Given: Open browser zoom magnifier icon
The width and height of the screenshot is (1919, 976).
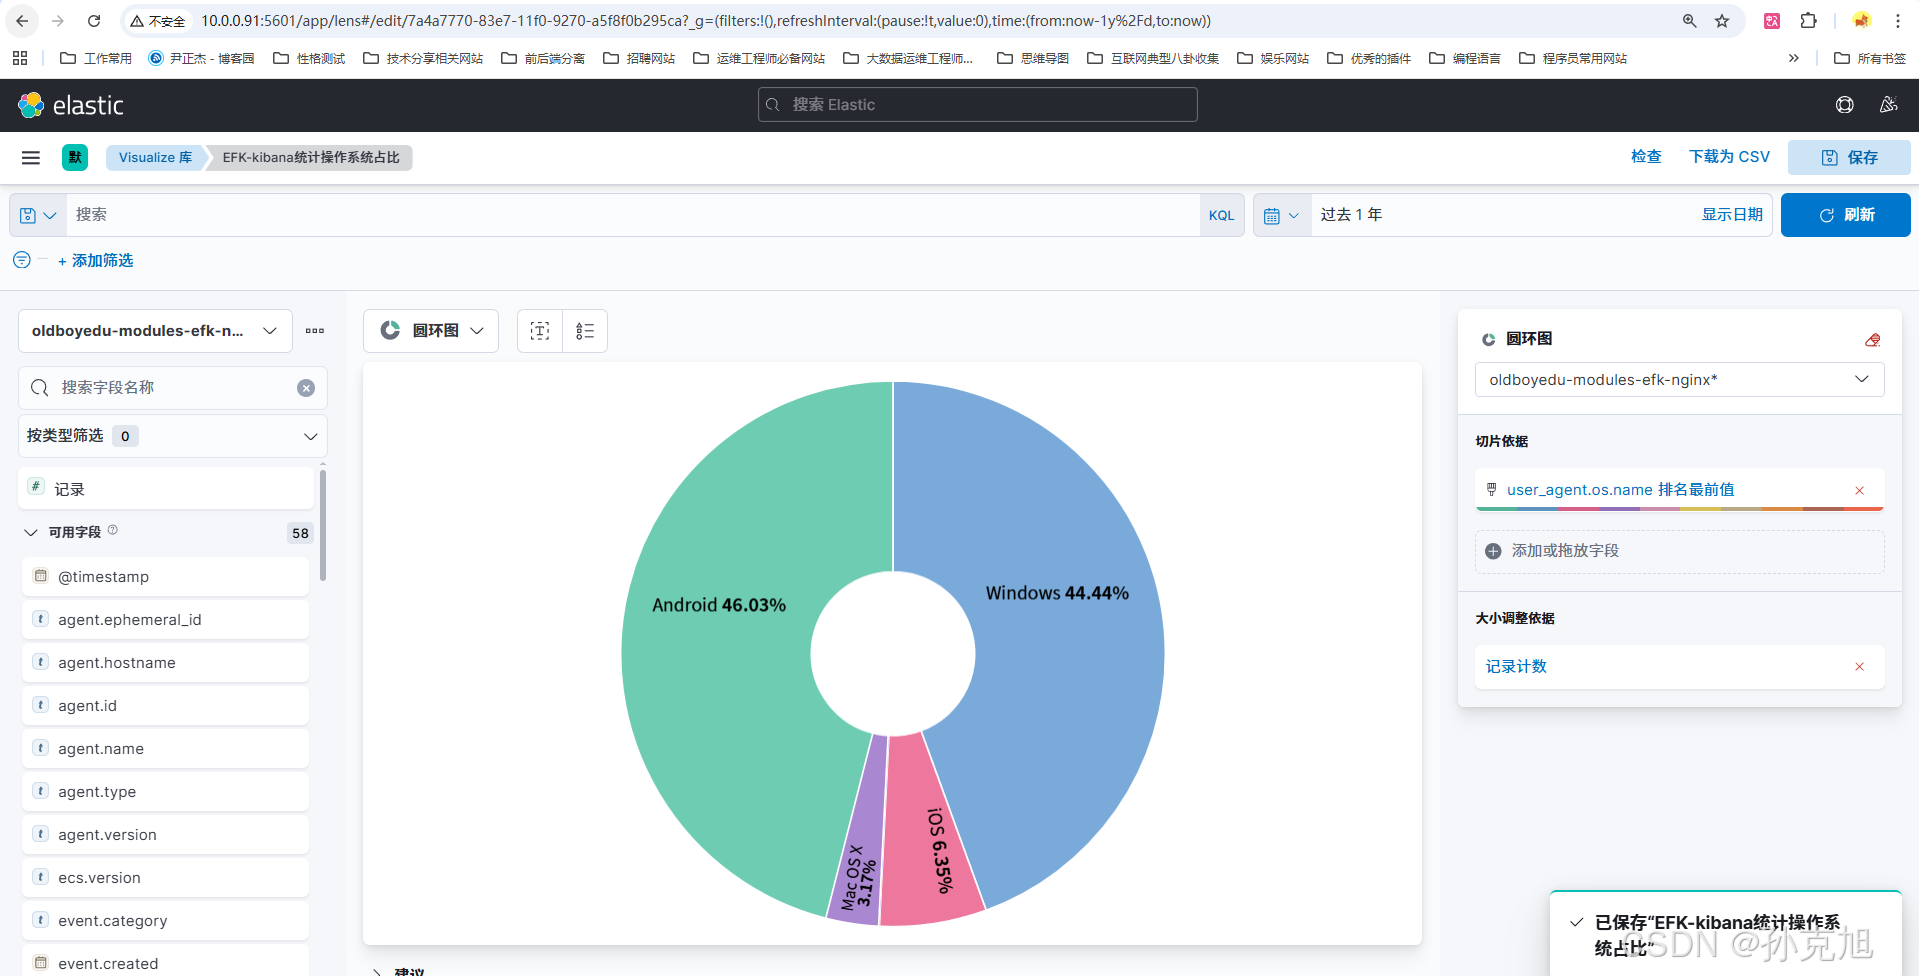Looking at the screenshot, I should pos(1690,21).
